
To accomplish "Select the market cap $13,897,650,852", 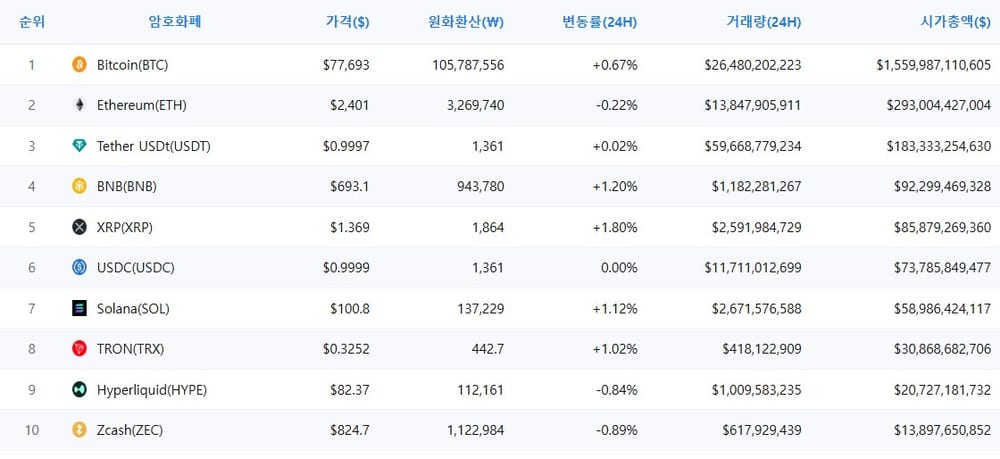I will (x=942, y=430).
